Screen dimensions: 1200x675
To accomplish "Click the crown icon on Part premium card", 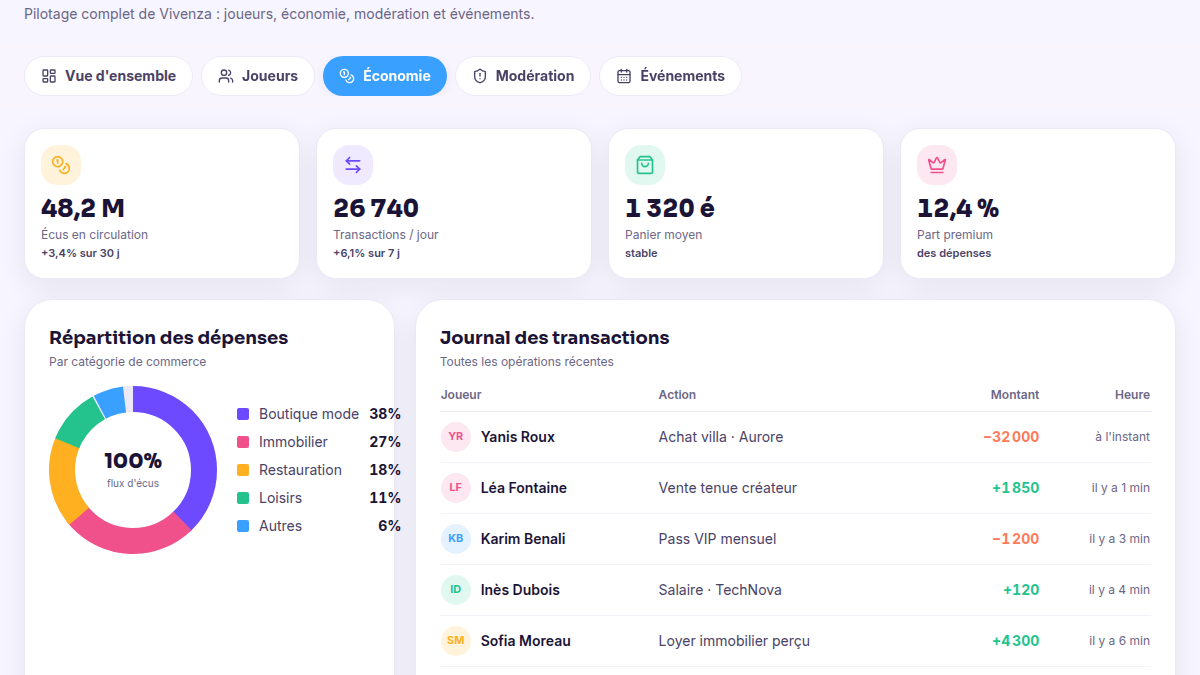I will [937, 165].
